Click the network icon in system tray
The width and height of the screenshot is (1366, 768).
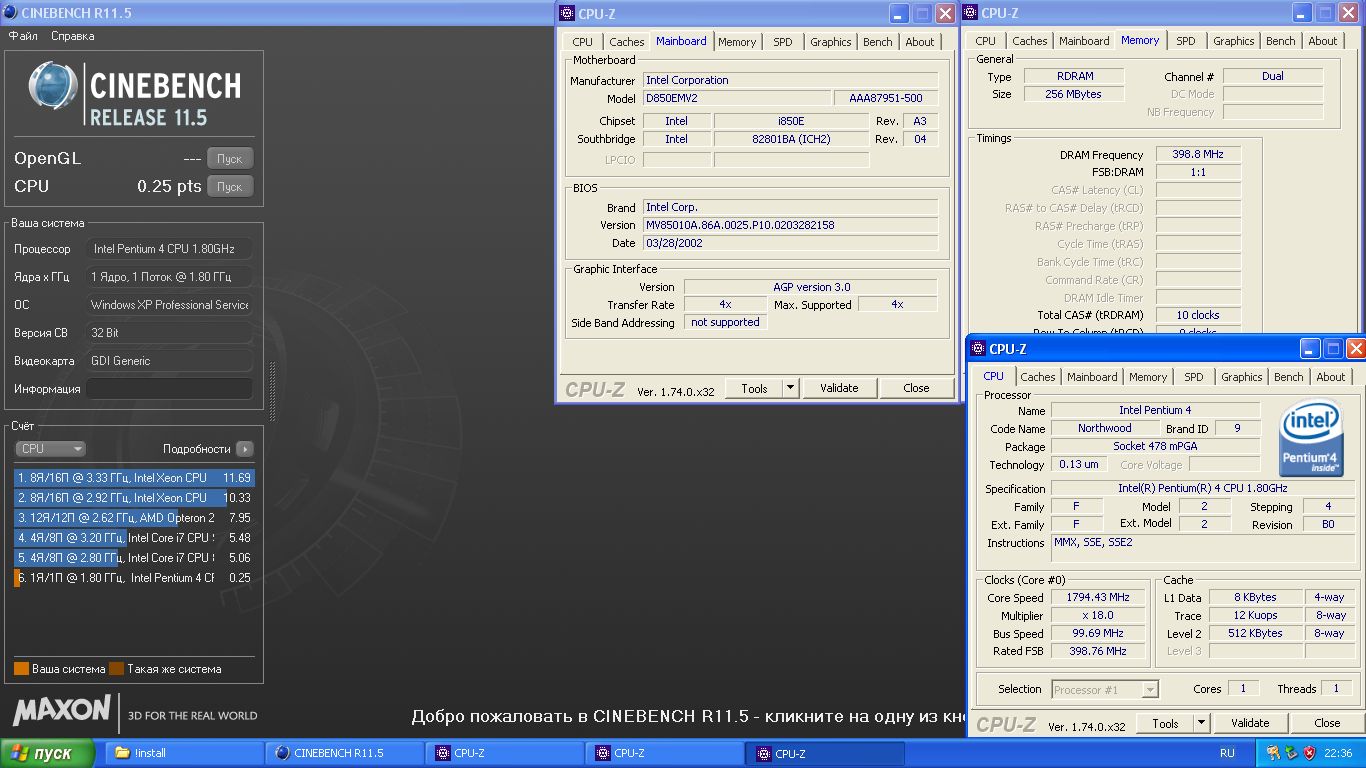(1273, 753)
